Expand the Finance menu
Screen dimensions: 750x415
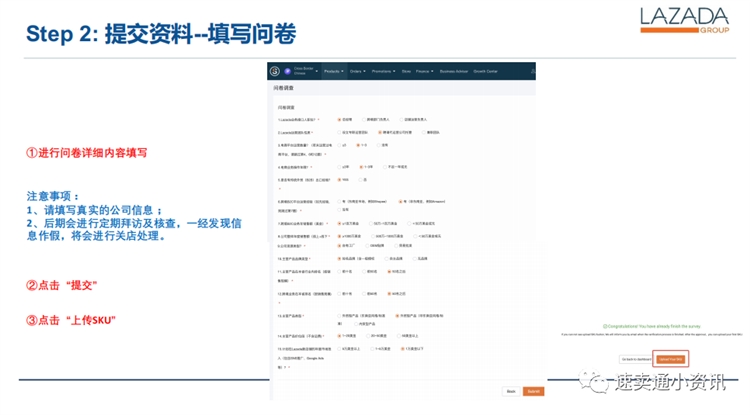pyautogui.click(x=424, y=71)
